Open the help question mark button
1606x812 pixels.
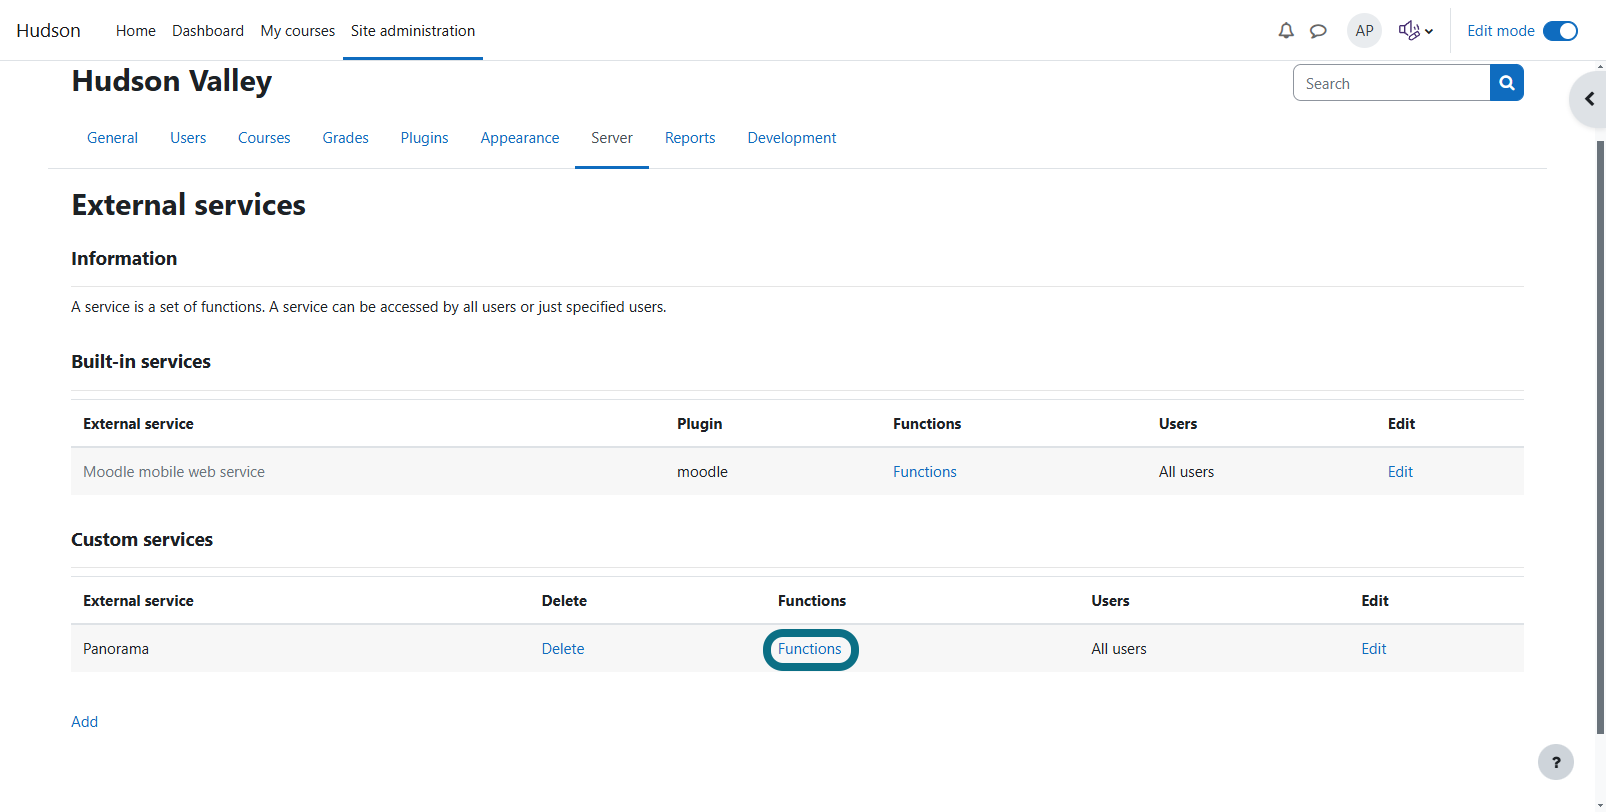[1555, 762]
